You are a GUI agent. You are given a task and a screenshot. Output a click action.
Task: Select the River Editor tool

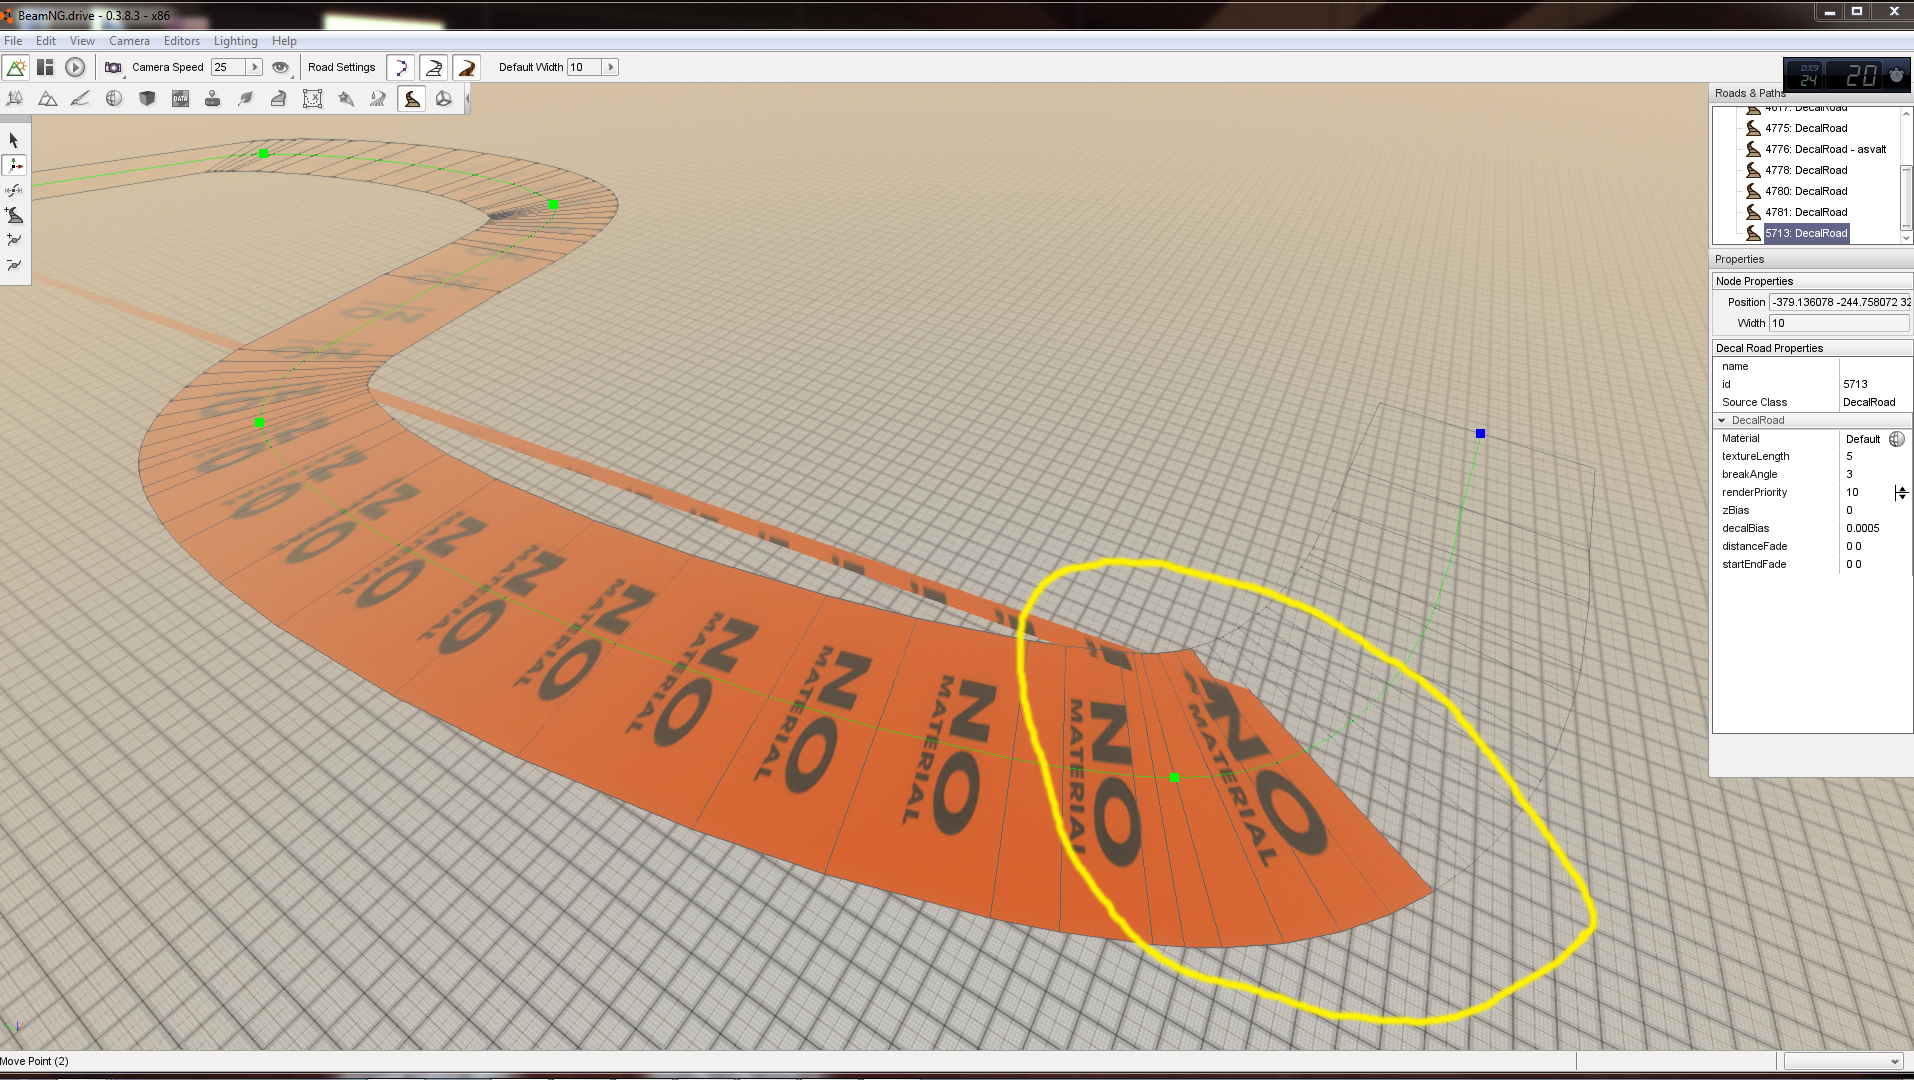click(378, 98)
